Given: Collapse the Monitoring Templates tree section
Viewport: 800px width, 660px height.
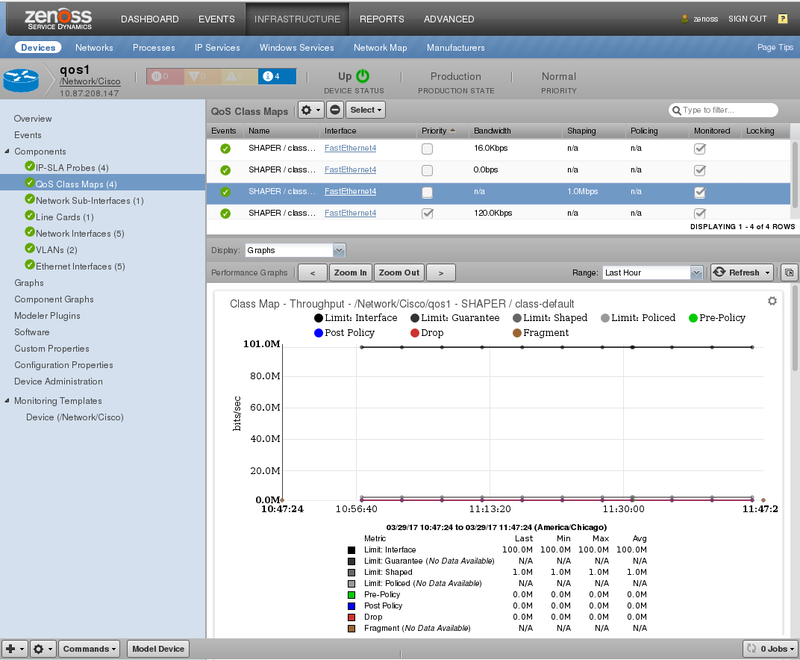Looking at the screenshot, I should (7, 400).
